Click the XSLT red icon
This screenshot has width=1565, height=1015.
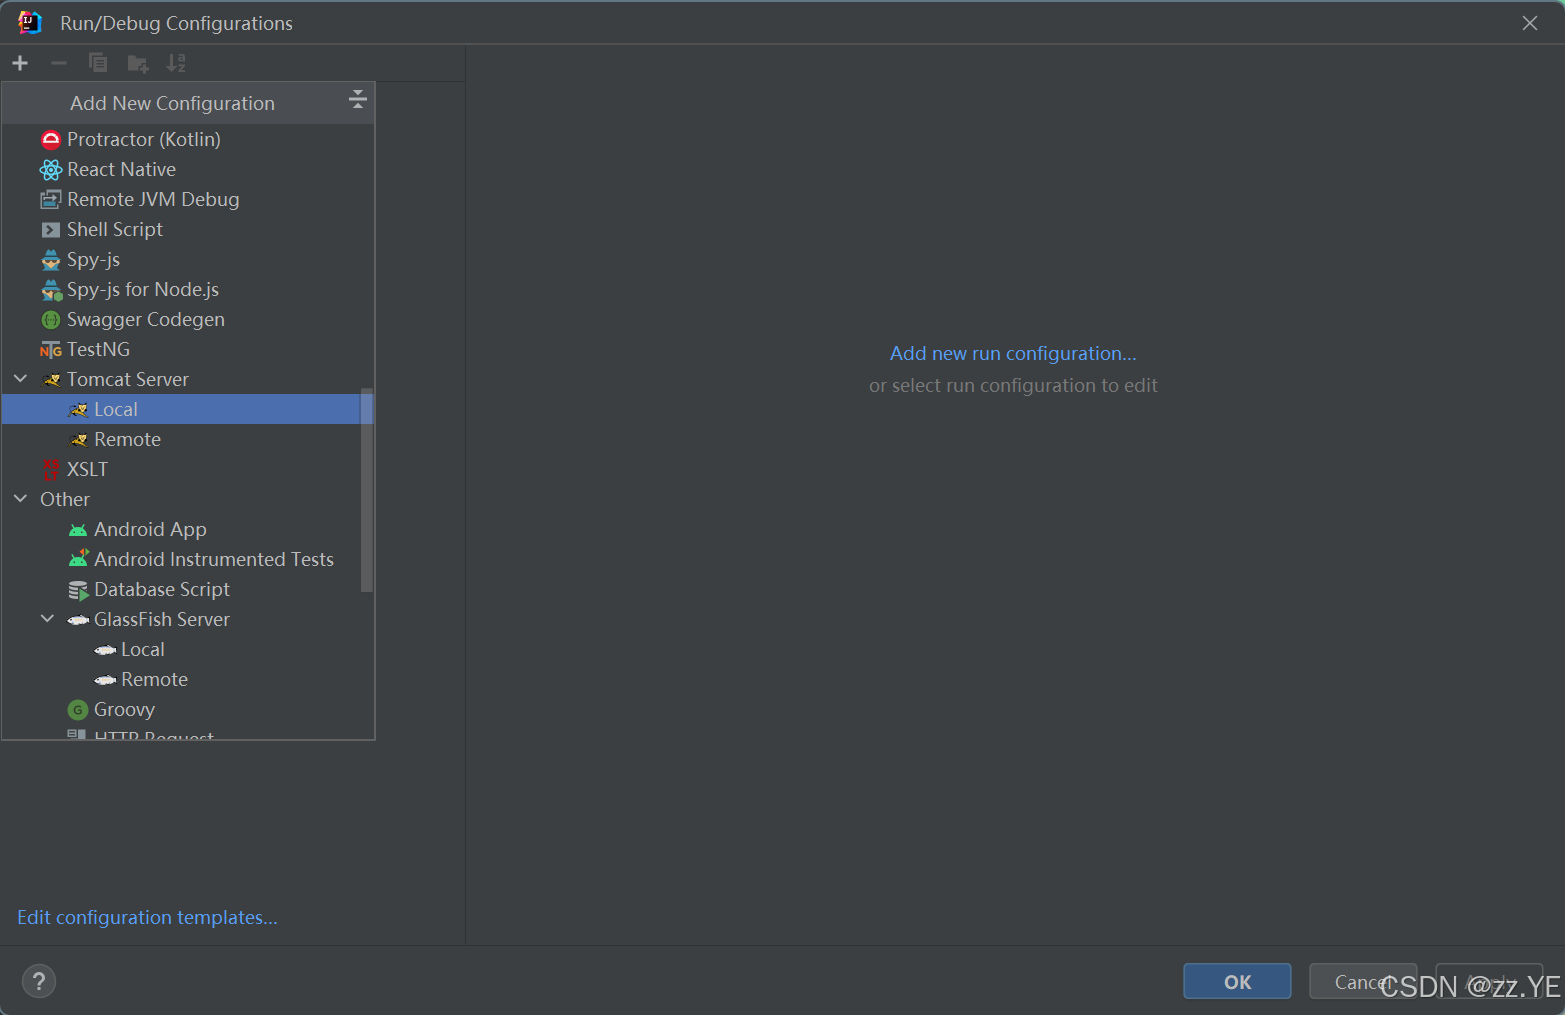click(51, 470)
